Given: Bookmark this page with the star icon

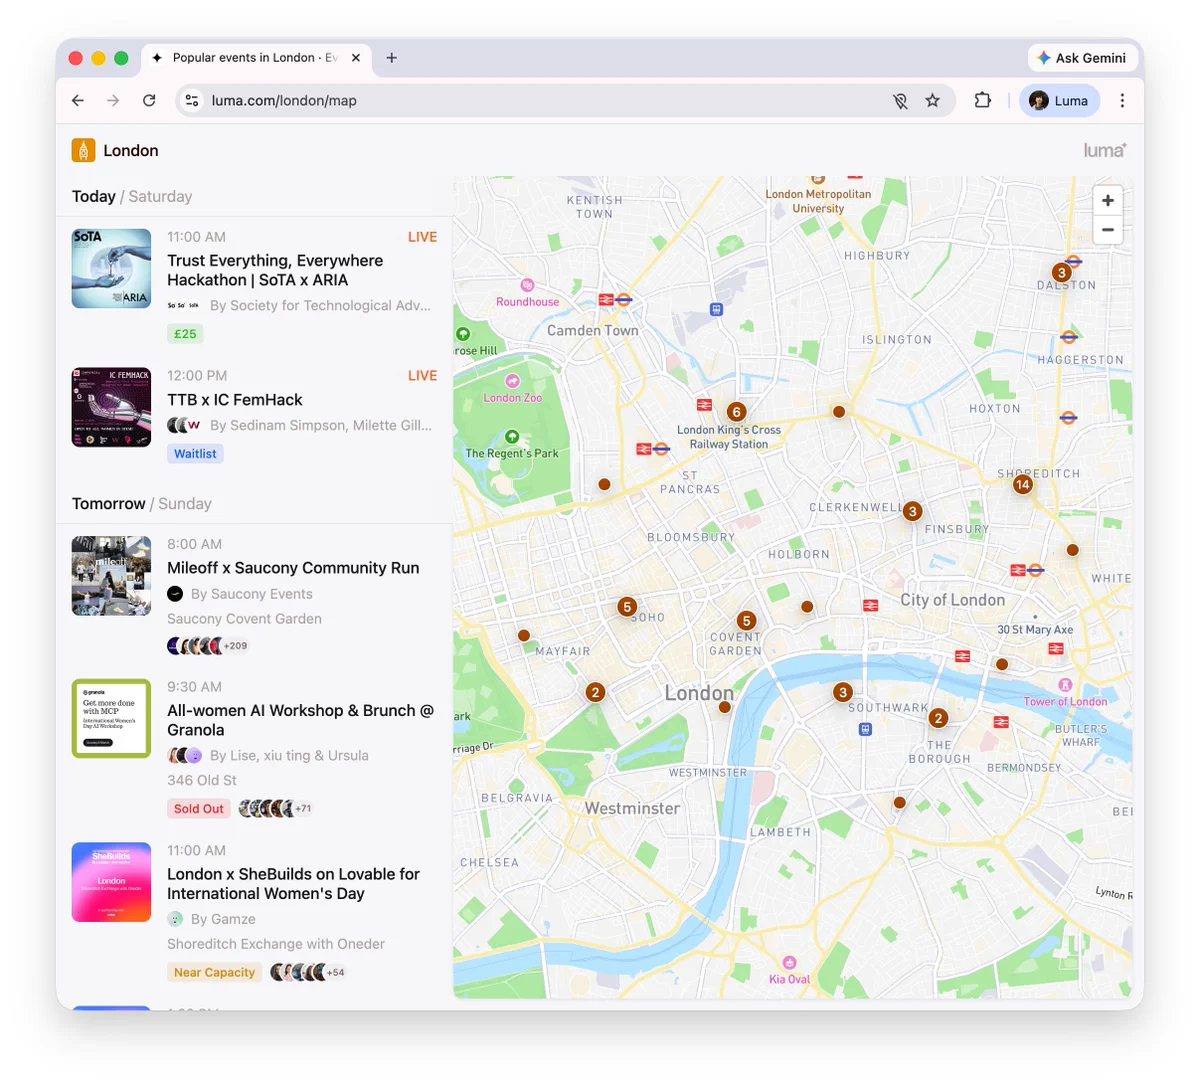Looking at the screenshot, I should click(x=932, y=100).
